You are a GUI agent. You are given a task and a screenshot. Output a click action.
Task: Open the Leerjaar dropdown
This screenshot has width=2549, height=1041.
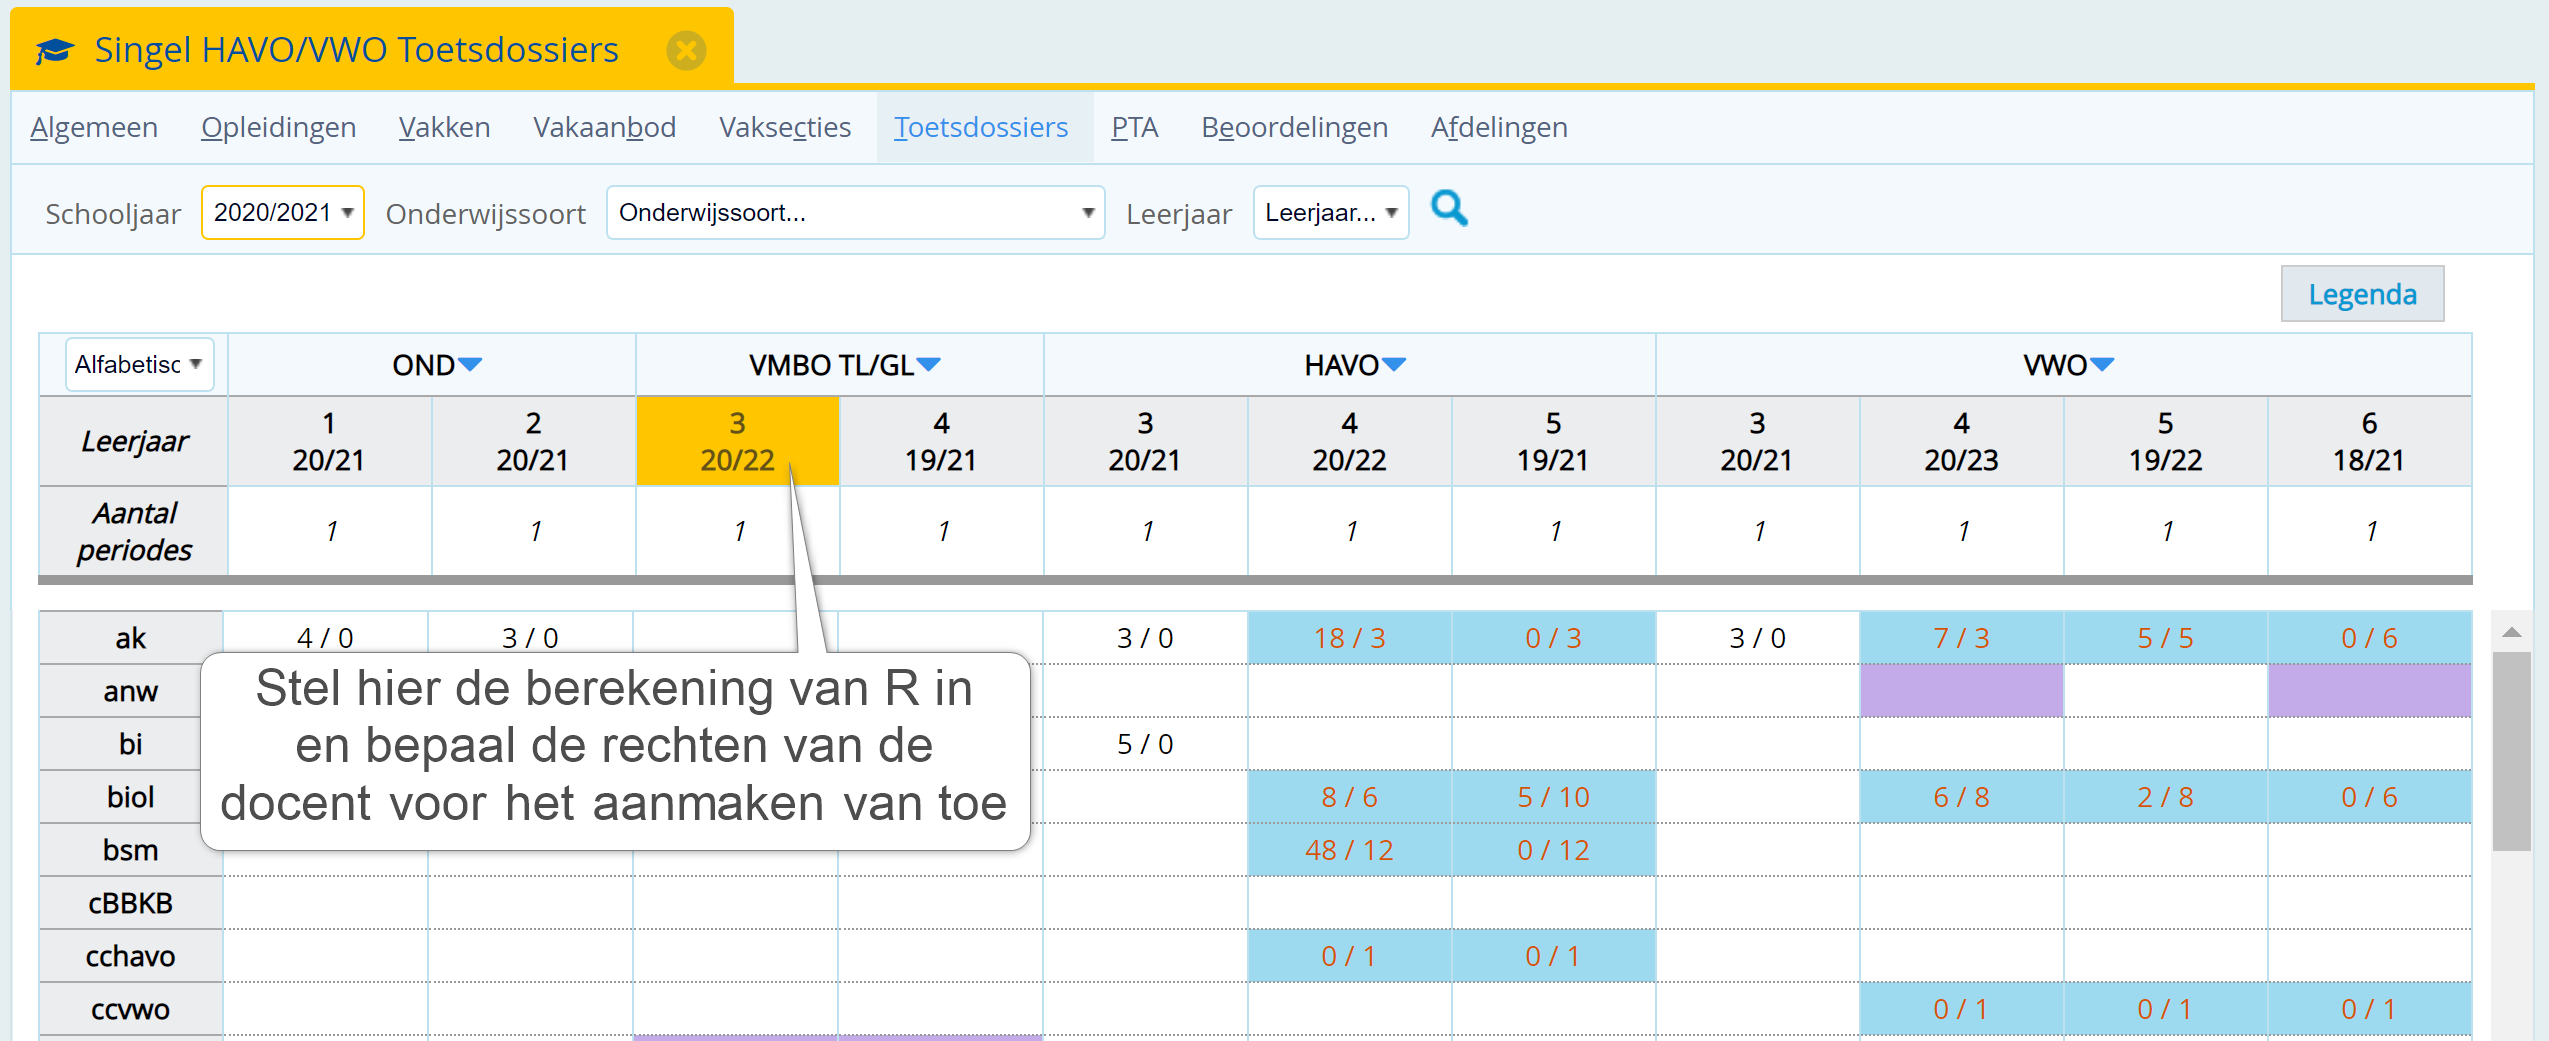click(x=1330, y=212)
